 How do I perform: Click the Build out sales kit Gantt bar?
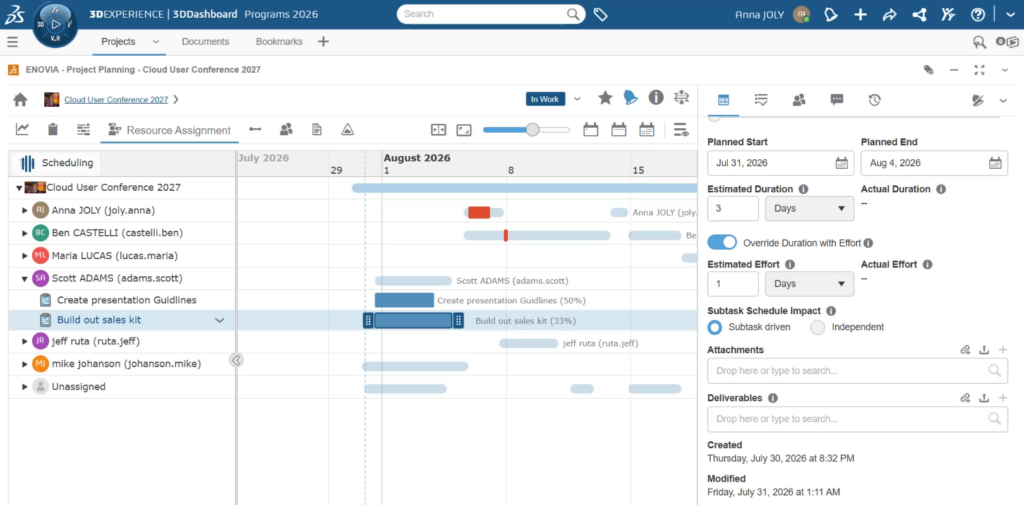click(413, 320)
